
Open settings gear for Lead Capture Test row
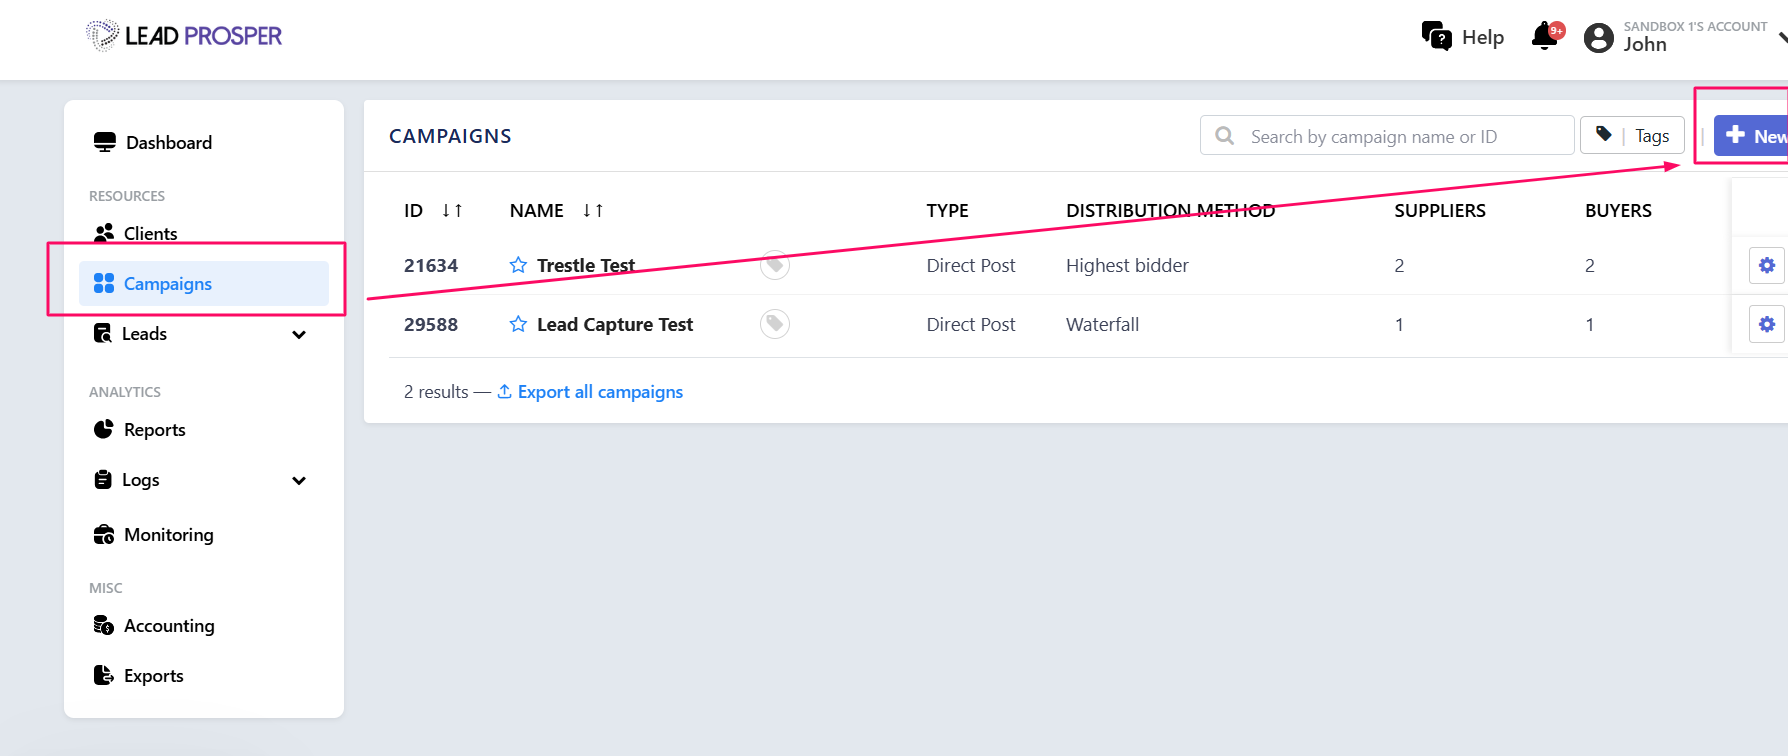pyautogui.click(x=1767, y=324)
